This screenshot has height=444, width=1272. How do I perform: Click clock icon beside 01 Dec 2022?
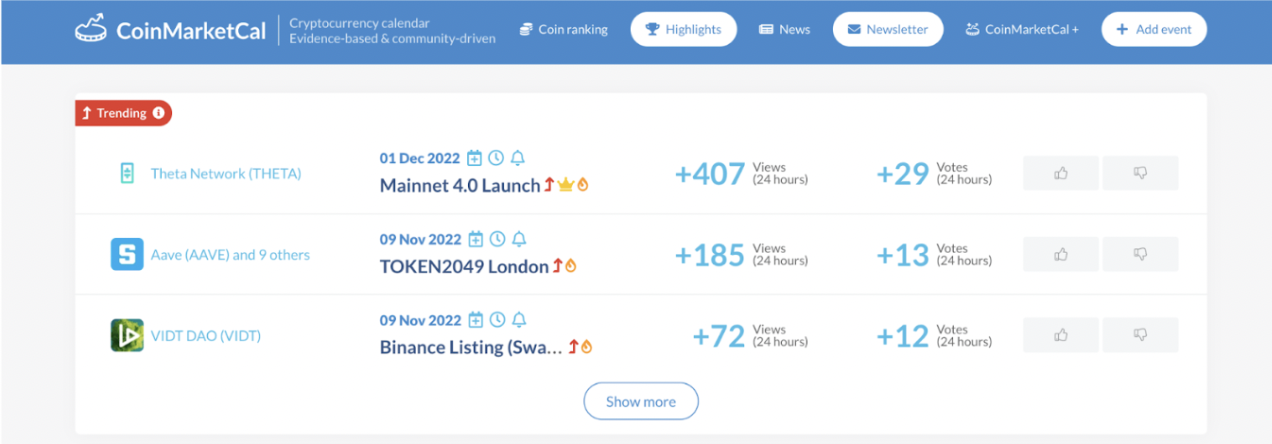coord(497,158)
